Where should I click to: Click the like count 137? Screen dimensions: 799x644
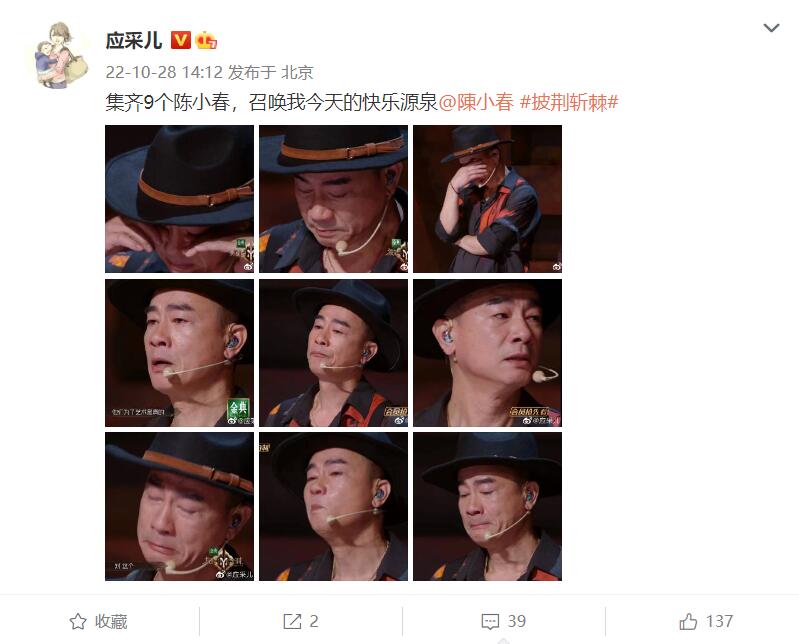click(720, 622)
